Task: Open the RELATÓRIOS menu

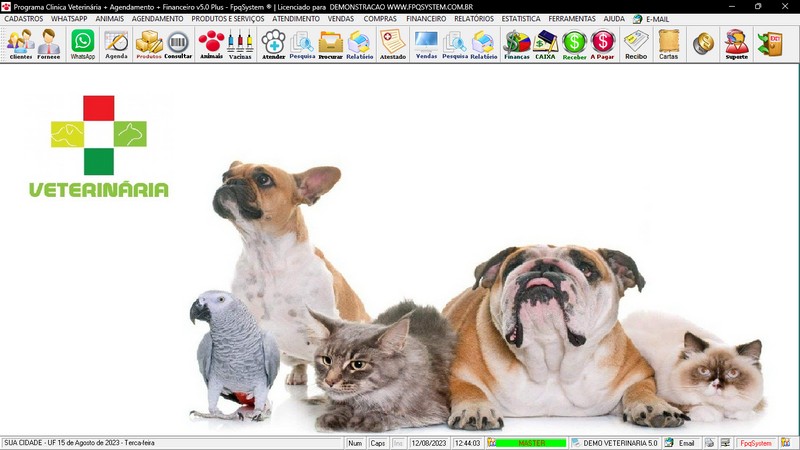Action: point(474,19)
